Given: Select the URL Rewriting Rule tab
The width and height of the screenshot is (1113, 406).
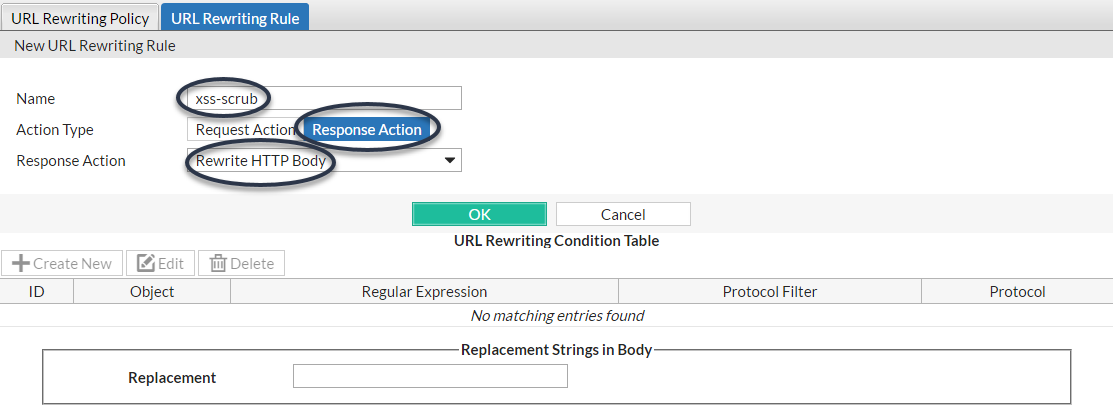Looking at the screenshot, I should 235,17.
